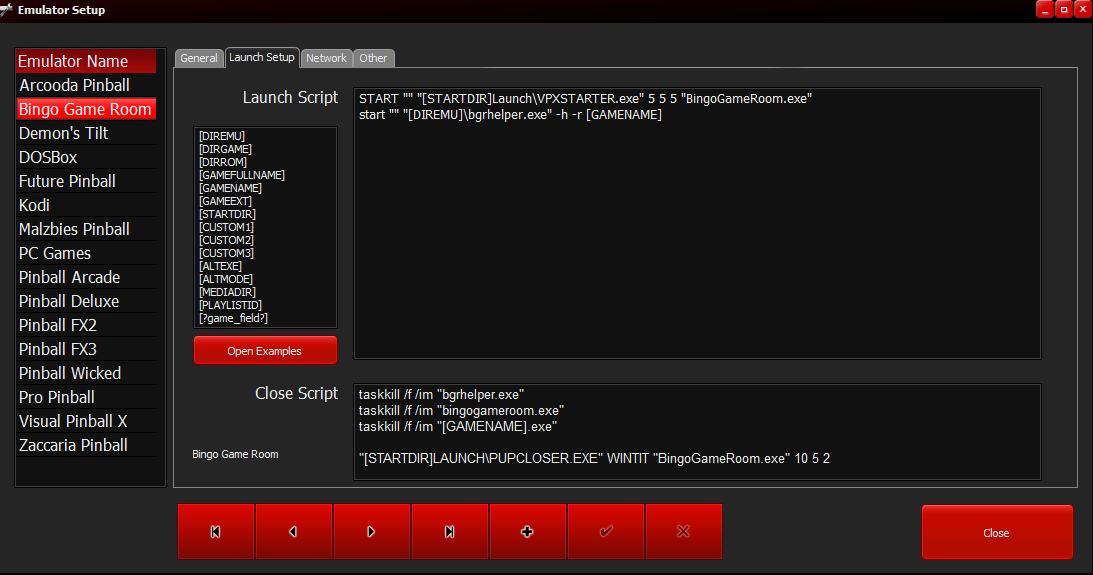1093x575 pixels.
Task: Switch to the General tab
Action: 199,58
